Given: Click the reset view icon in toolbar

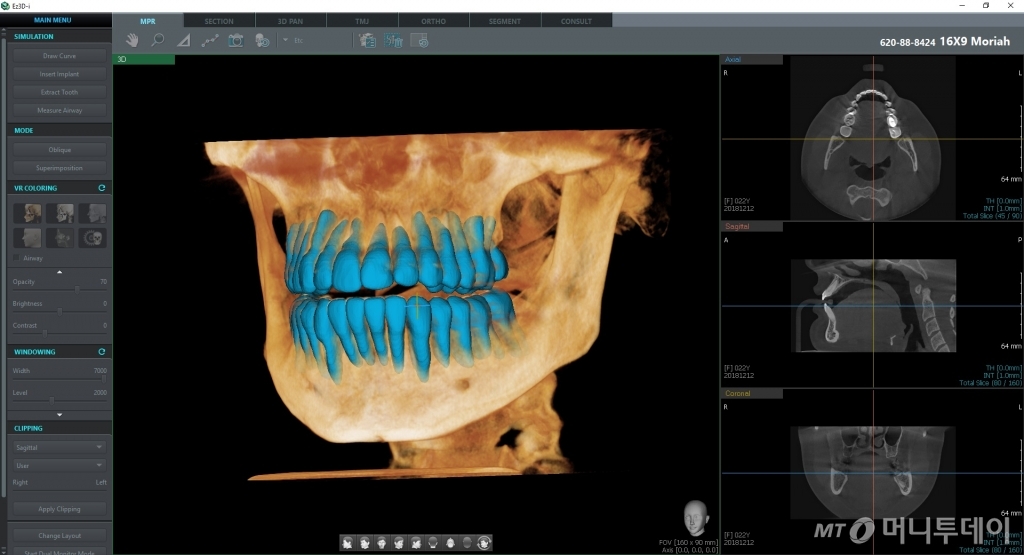Looking at the screenshot, I should [x=419, y=40].
